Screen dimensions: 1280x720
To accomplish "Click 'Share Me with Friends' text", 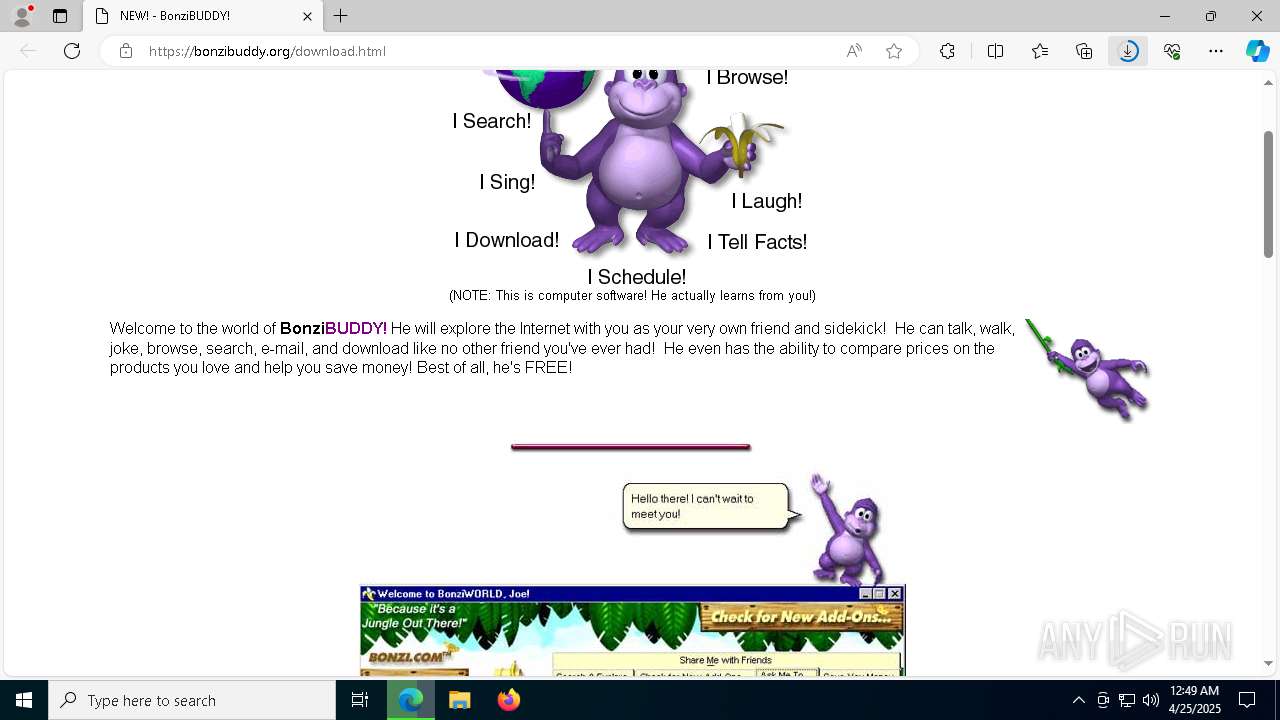I will (x=725, y=660).
